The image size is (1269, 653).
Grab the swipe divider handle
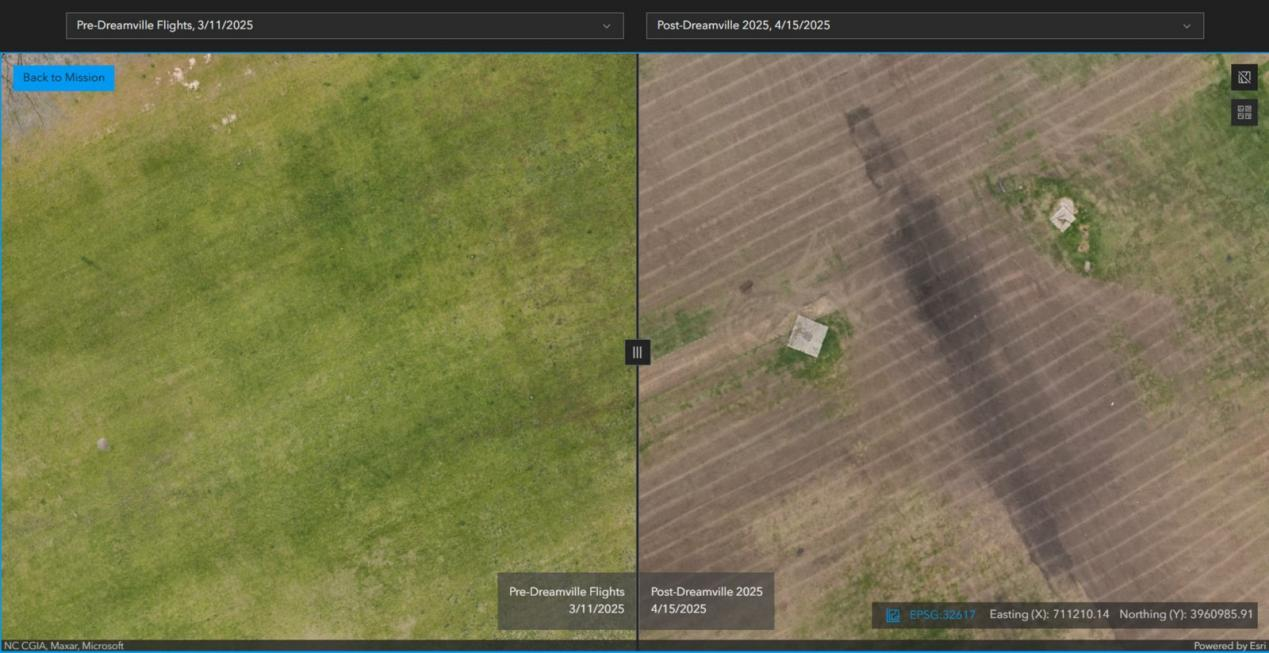637,352
